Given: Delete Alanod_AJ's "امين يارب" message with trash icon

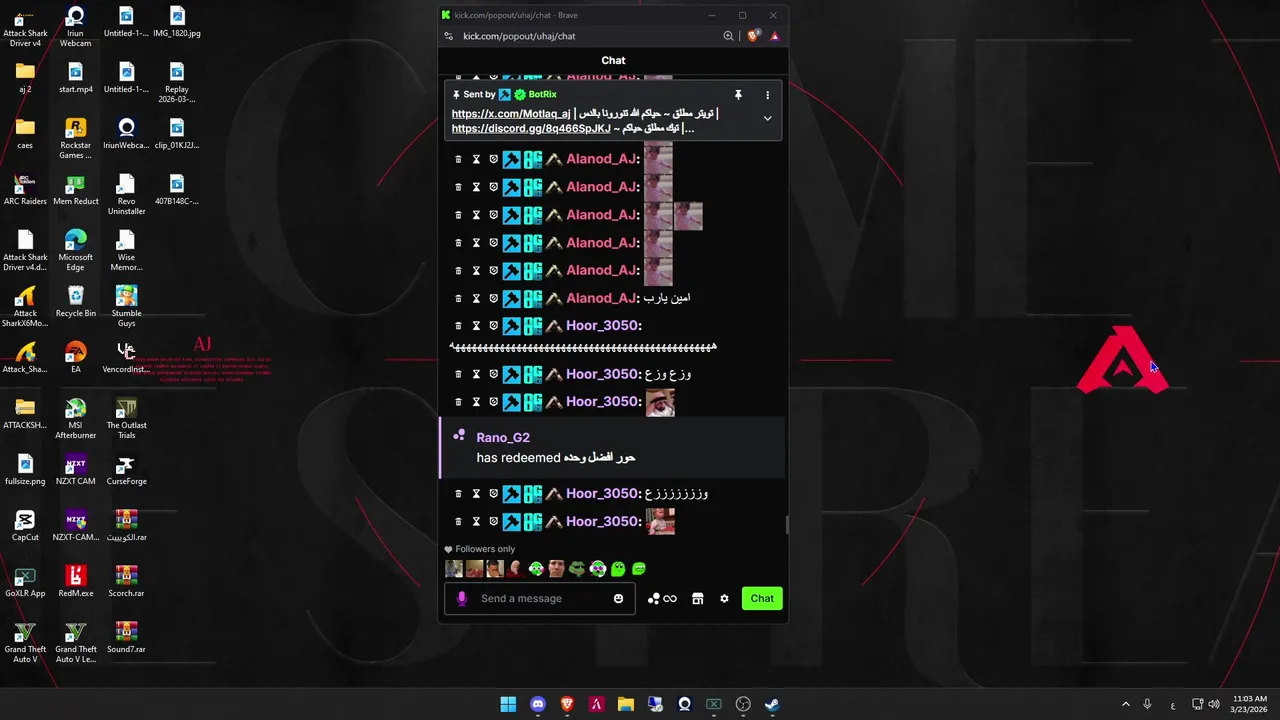Looking at the screenshot, I should coord(459,299).
